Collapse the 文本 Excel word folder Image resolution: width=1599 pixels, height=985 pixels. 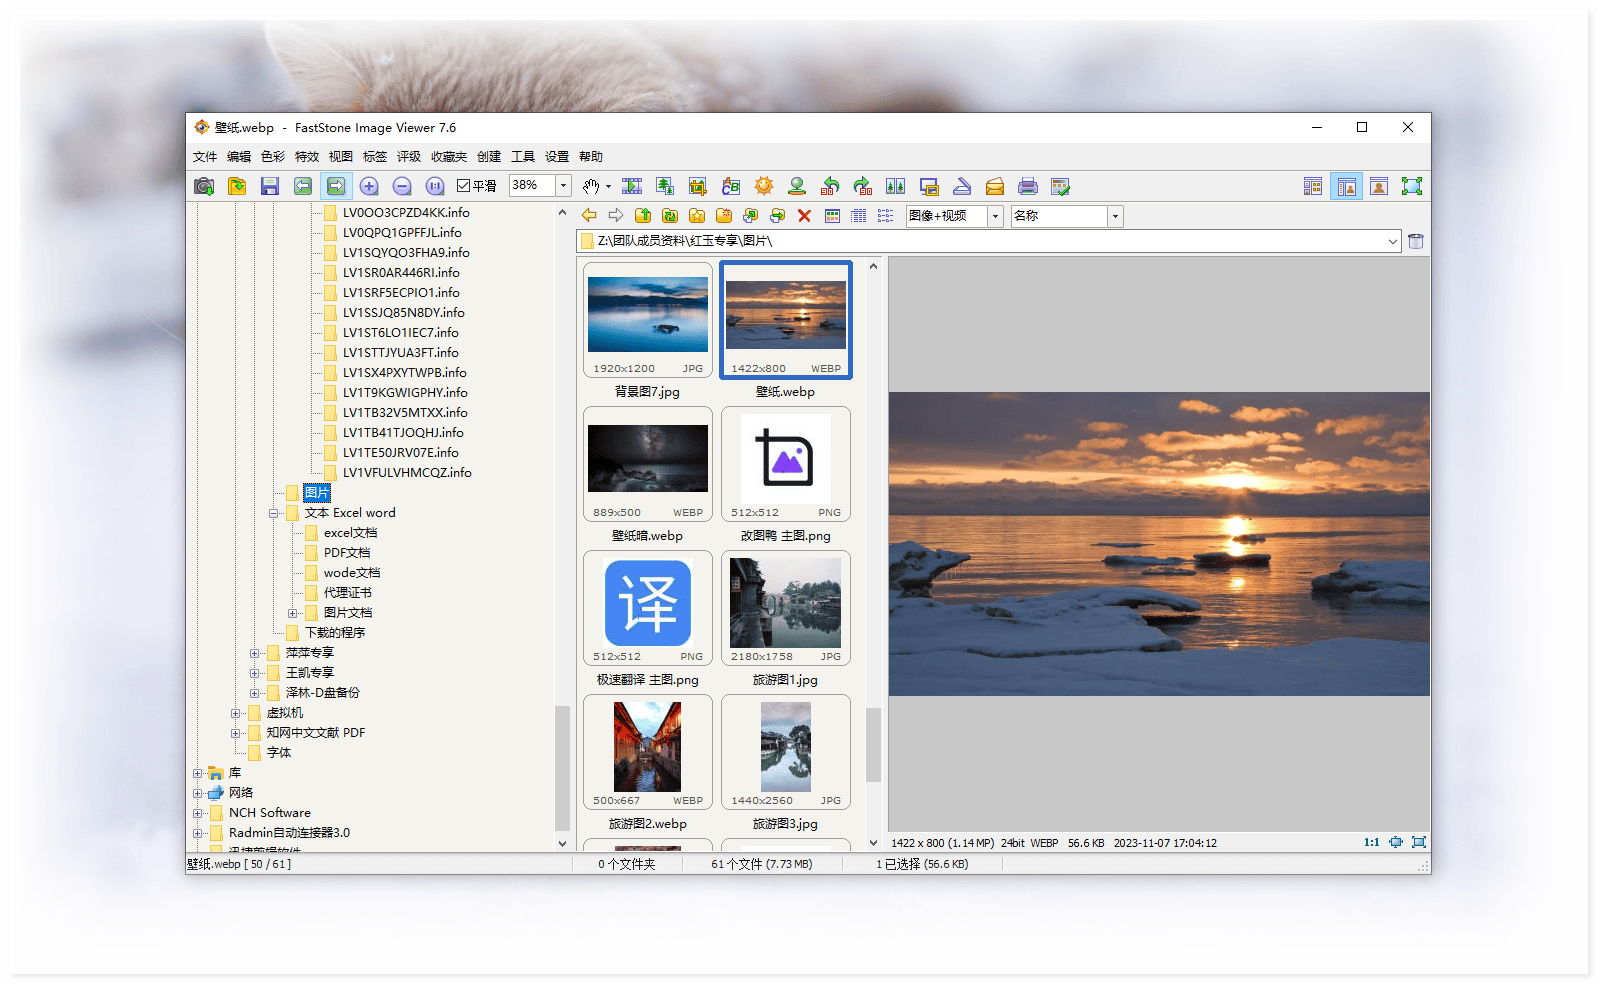pyautogui.click(x=273, y=513)
